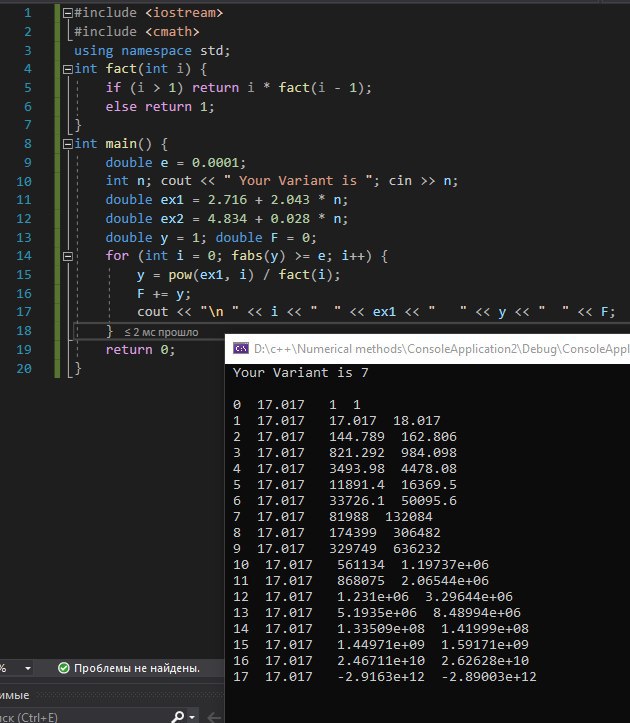
Task: Click console value '18.017' in row 1
Action: [417, 421]
